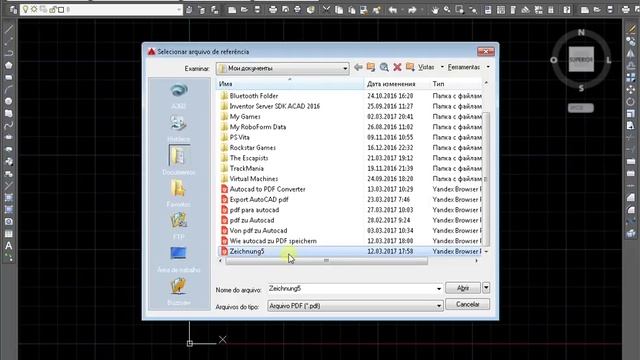Select the Von pdf zu Autocad file
This screenshot has height=360, width=640.
pos(258,231)
